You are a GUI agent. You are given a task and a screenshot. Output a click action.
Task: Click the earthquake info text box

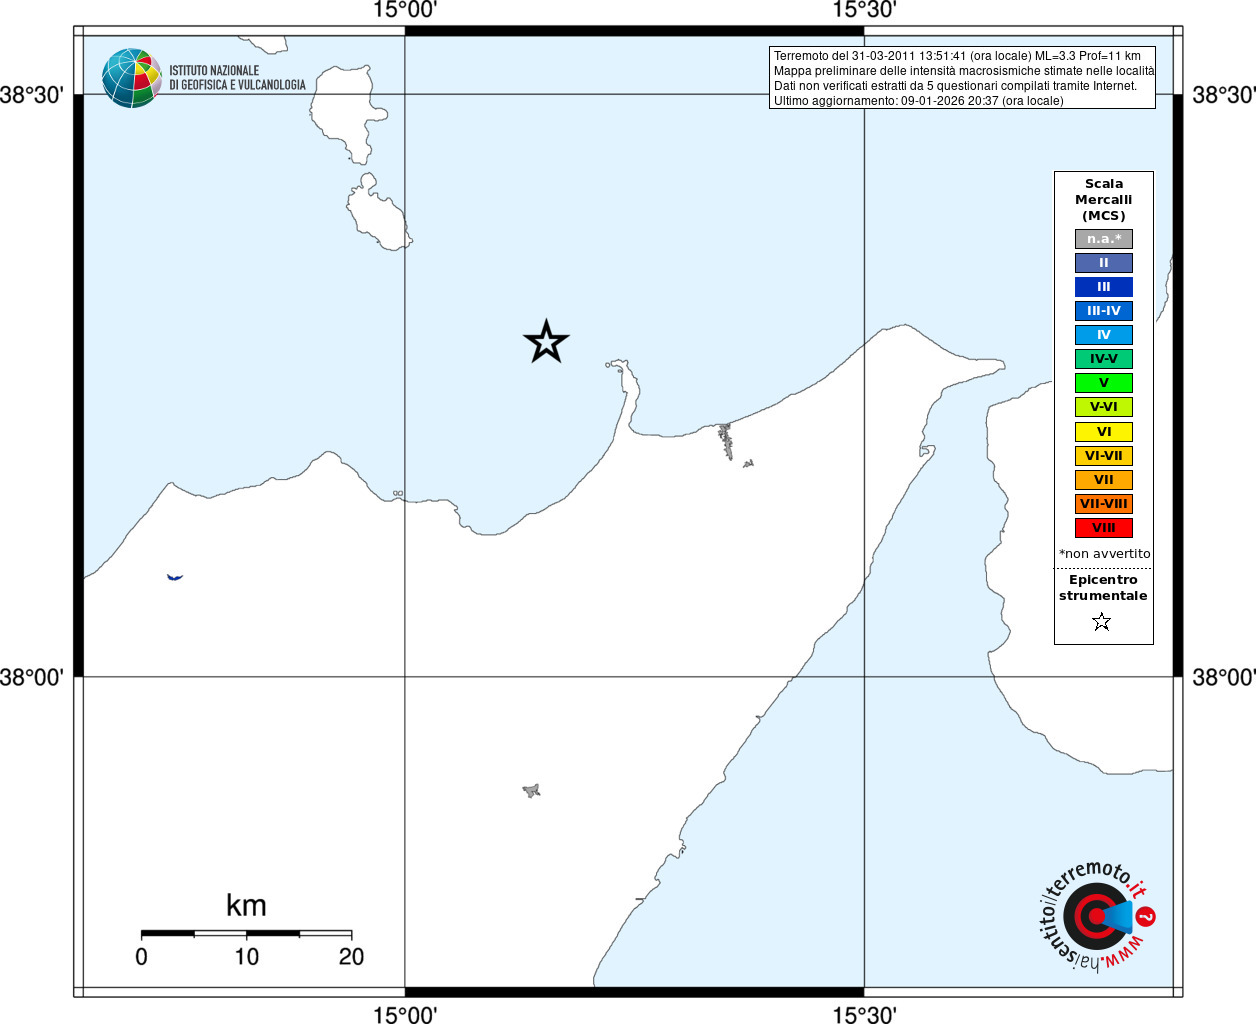coord(962,78)
